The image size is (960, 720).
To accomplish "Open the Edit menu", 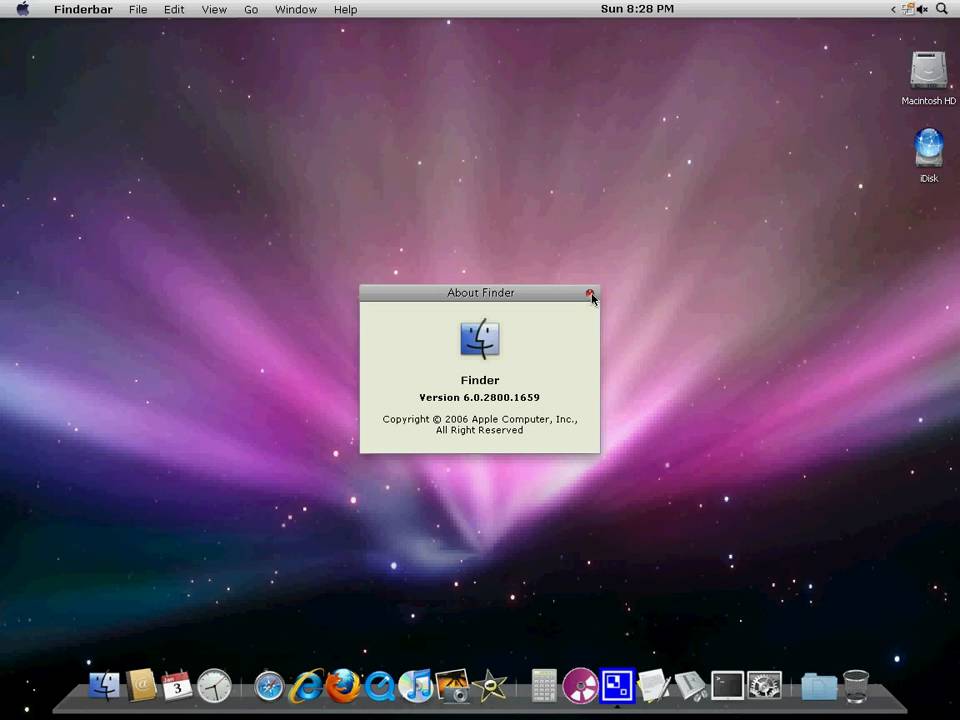I will (x=174, y=9).
